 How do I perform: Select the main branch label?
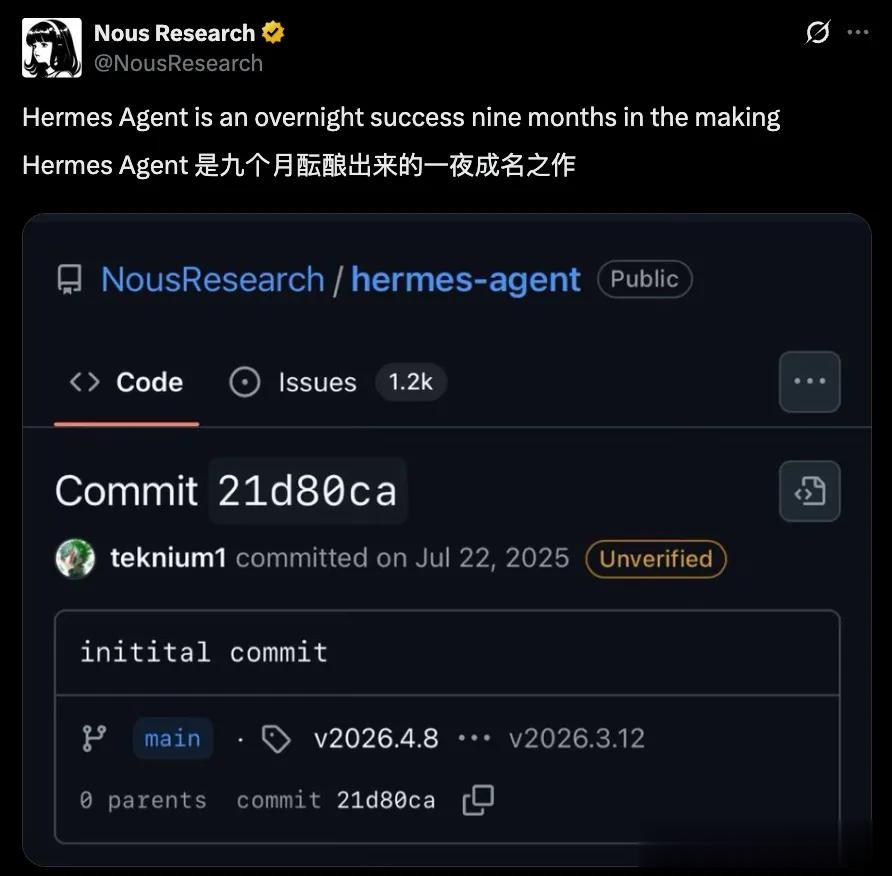[x=173, y=738]
